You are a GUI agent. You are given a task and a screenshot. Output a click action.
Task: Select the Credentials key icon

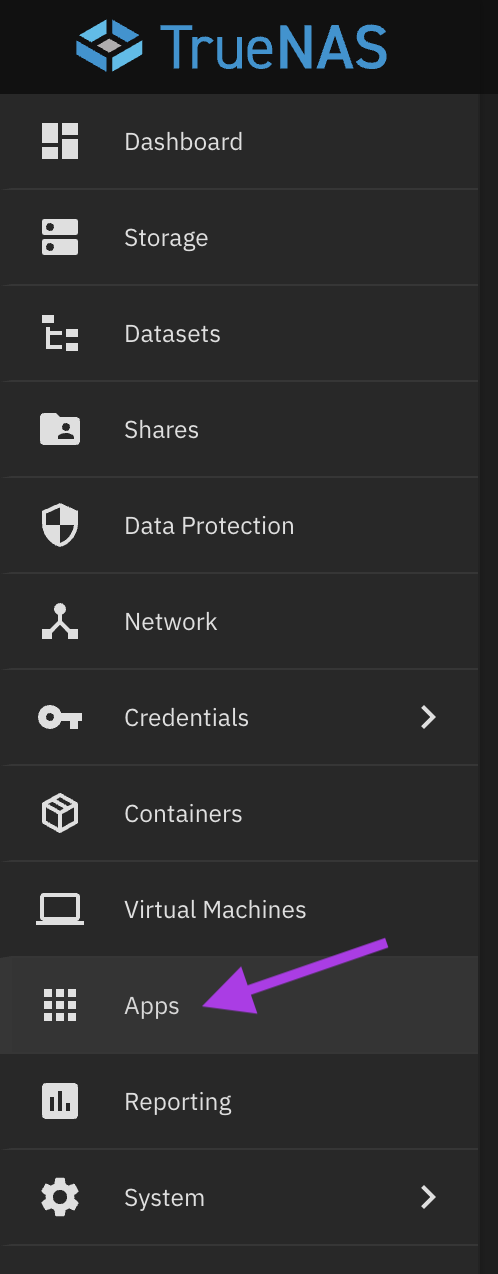(x=60, y=717)
